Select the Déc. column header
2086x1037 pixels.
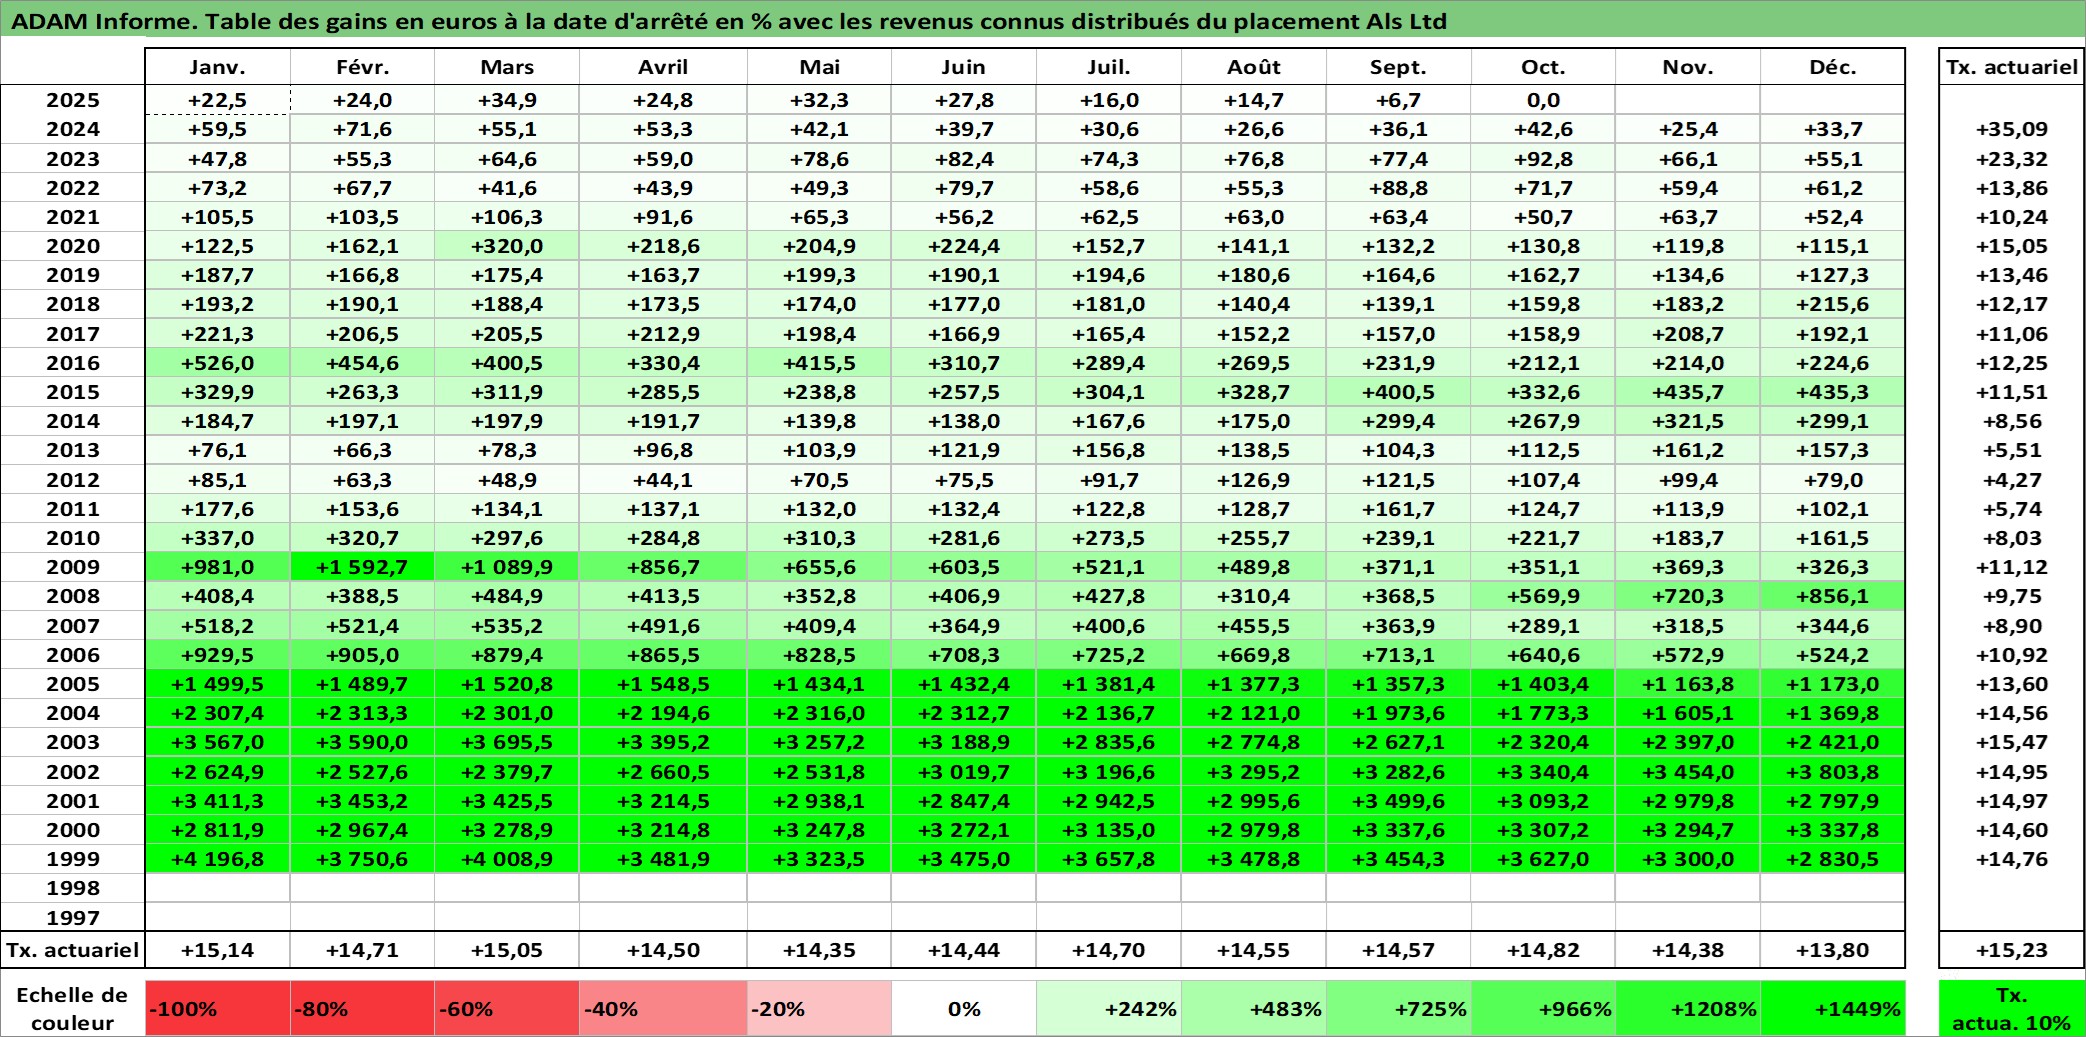(x=1833, y=67)
